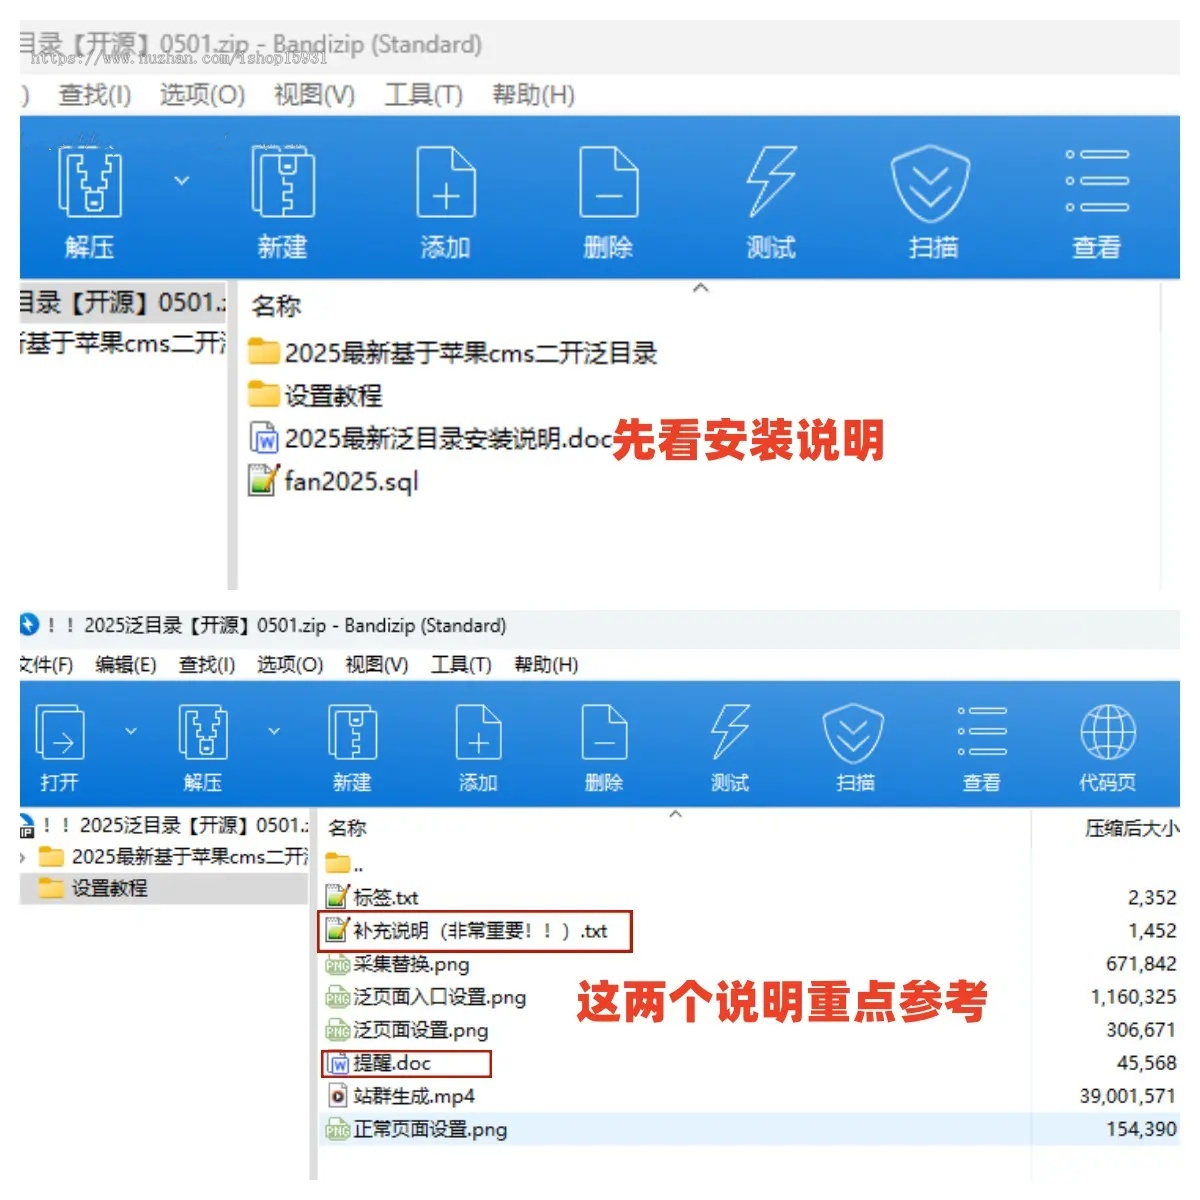
Task: Click Word icon of 安装说明.doc file
Action: tap(264, 439)
